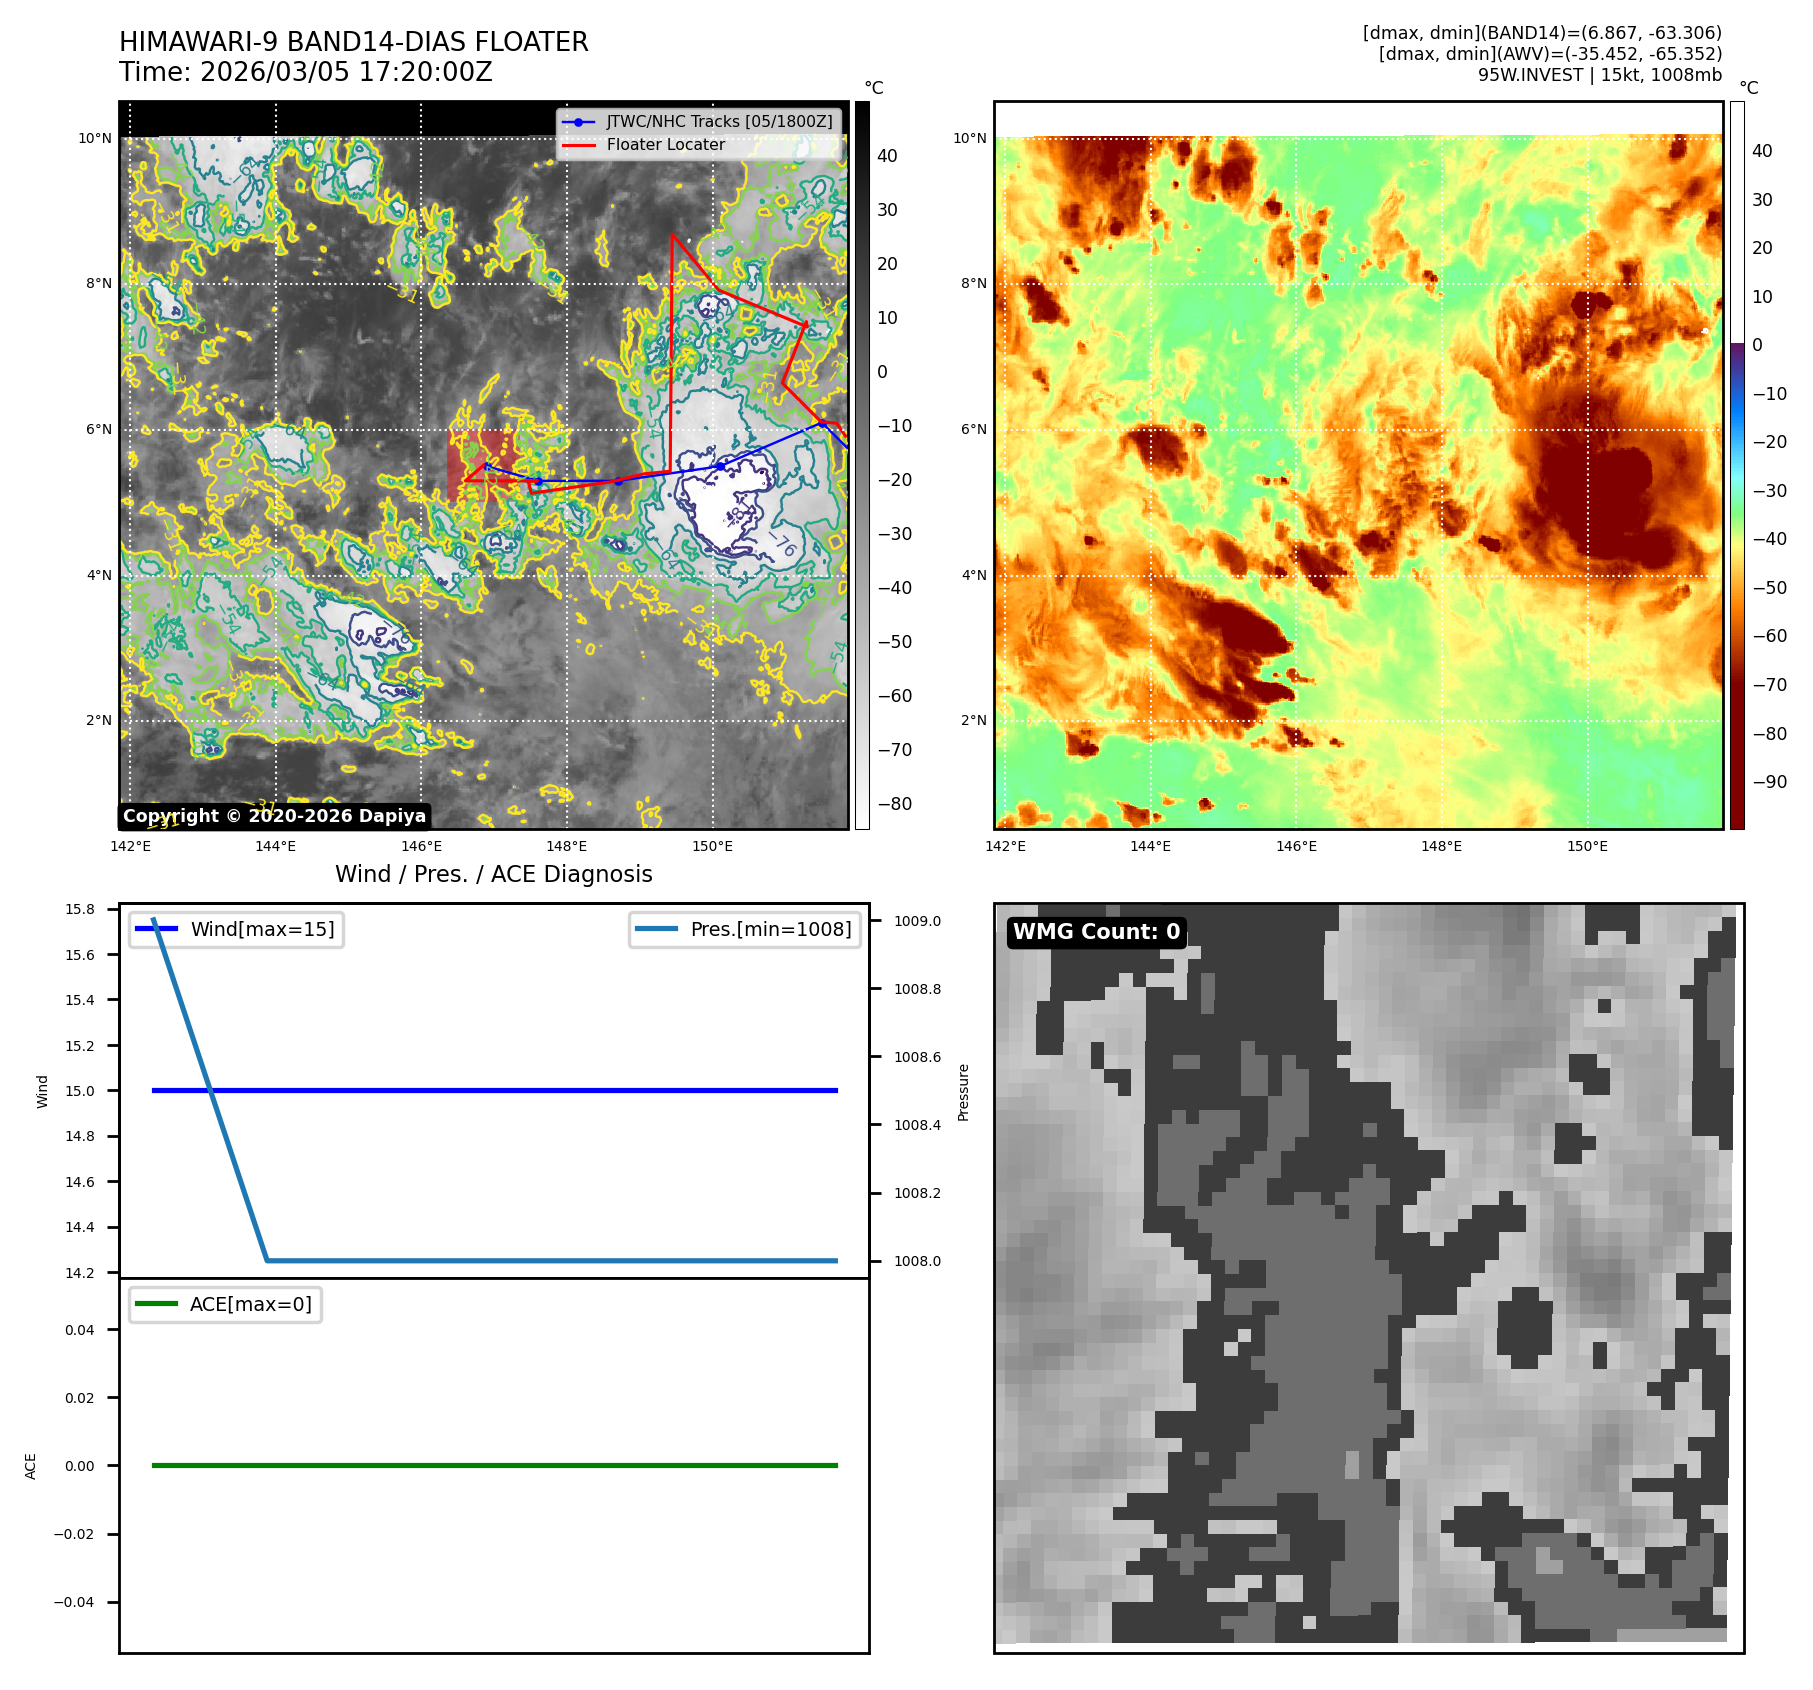The image size is (1813, 1690).
Task: Click the Copyright Dapiya watermark
Action: pyautogui.click(x=274, y=816)
